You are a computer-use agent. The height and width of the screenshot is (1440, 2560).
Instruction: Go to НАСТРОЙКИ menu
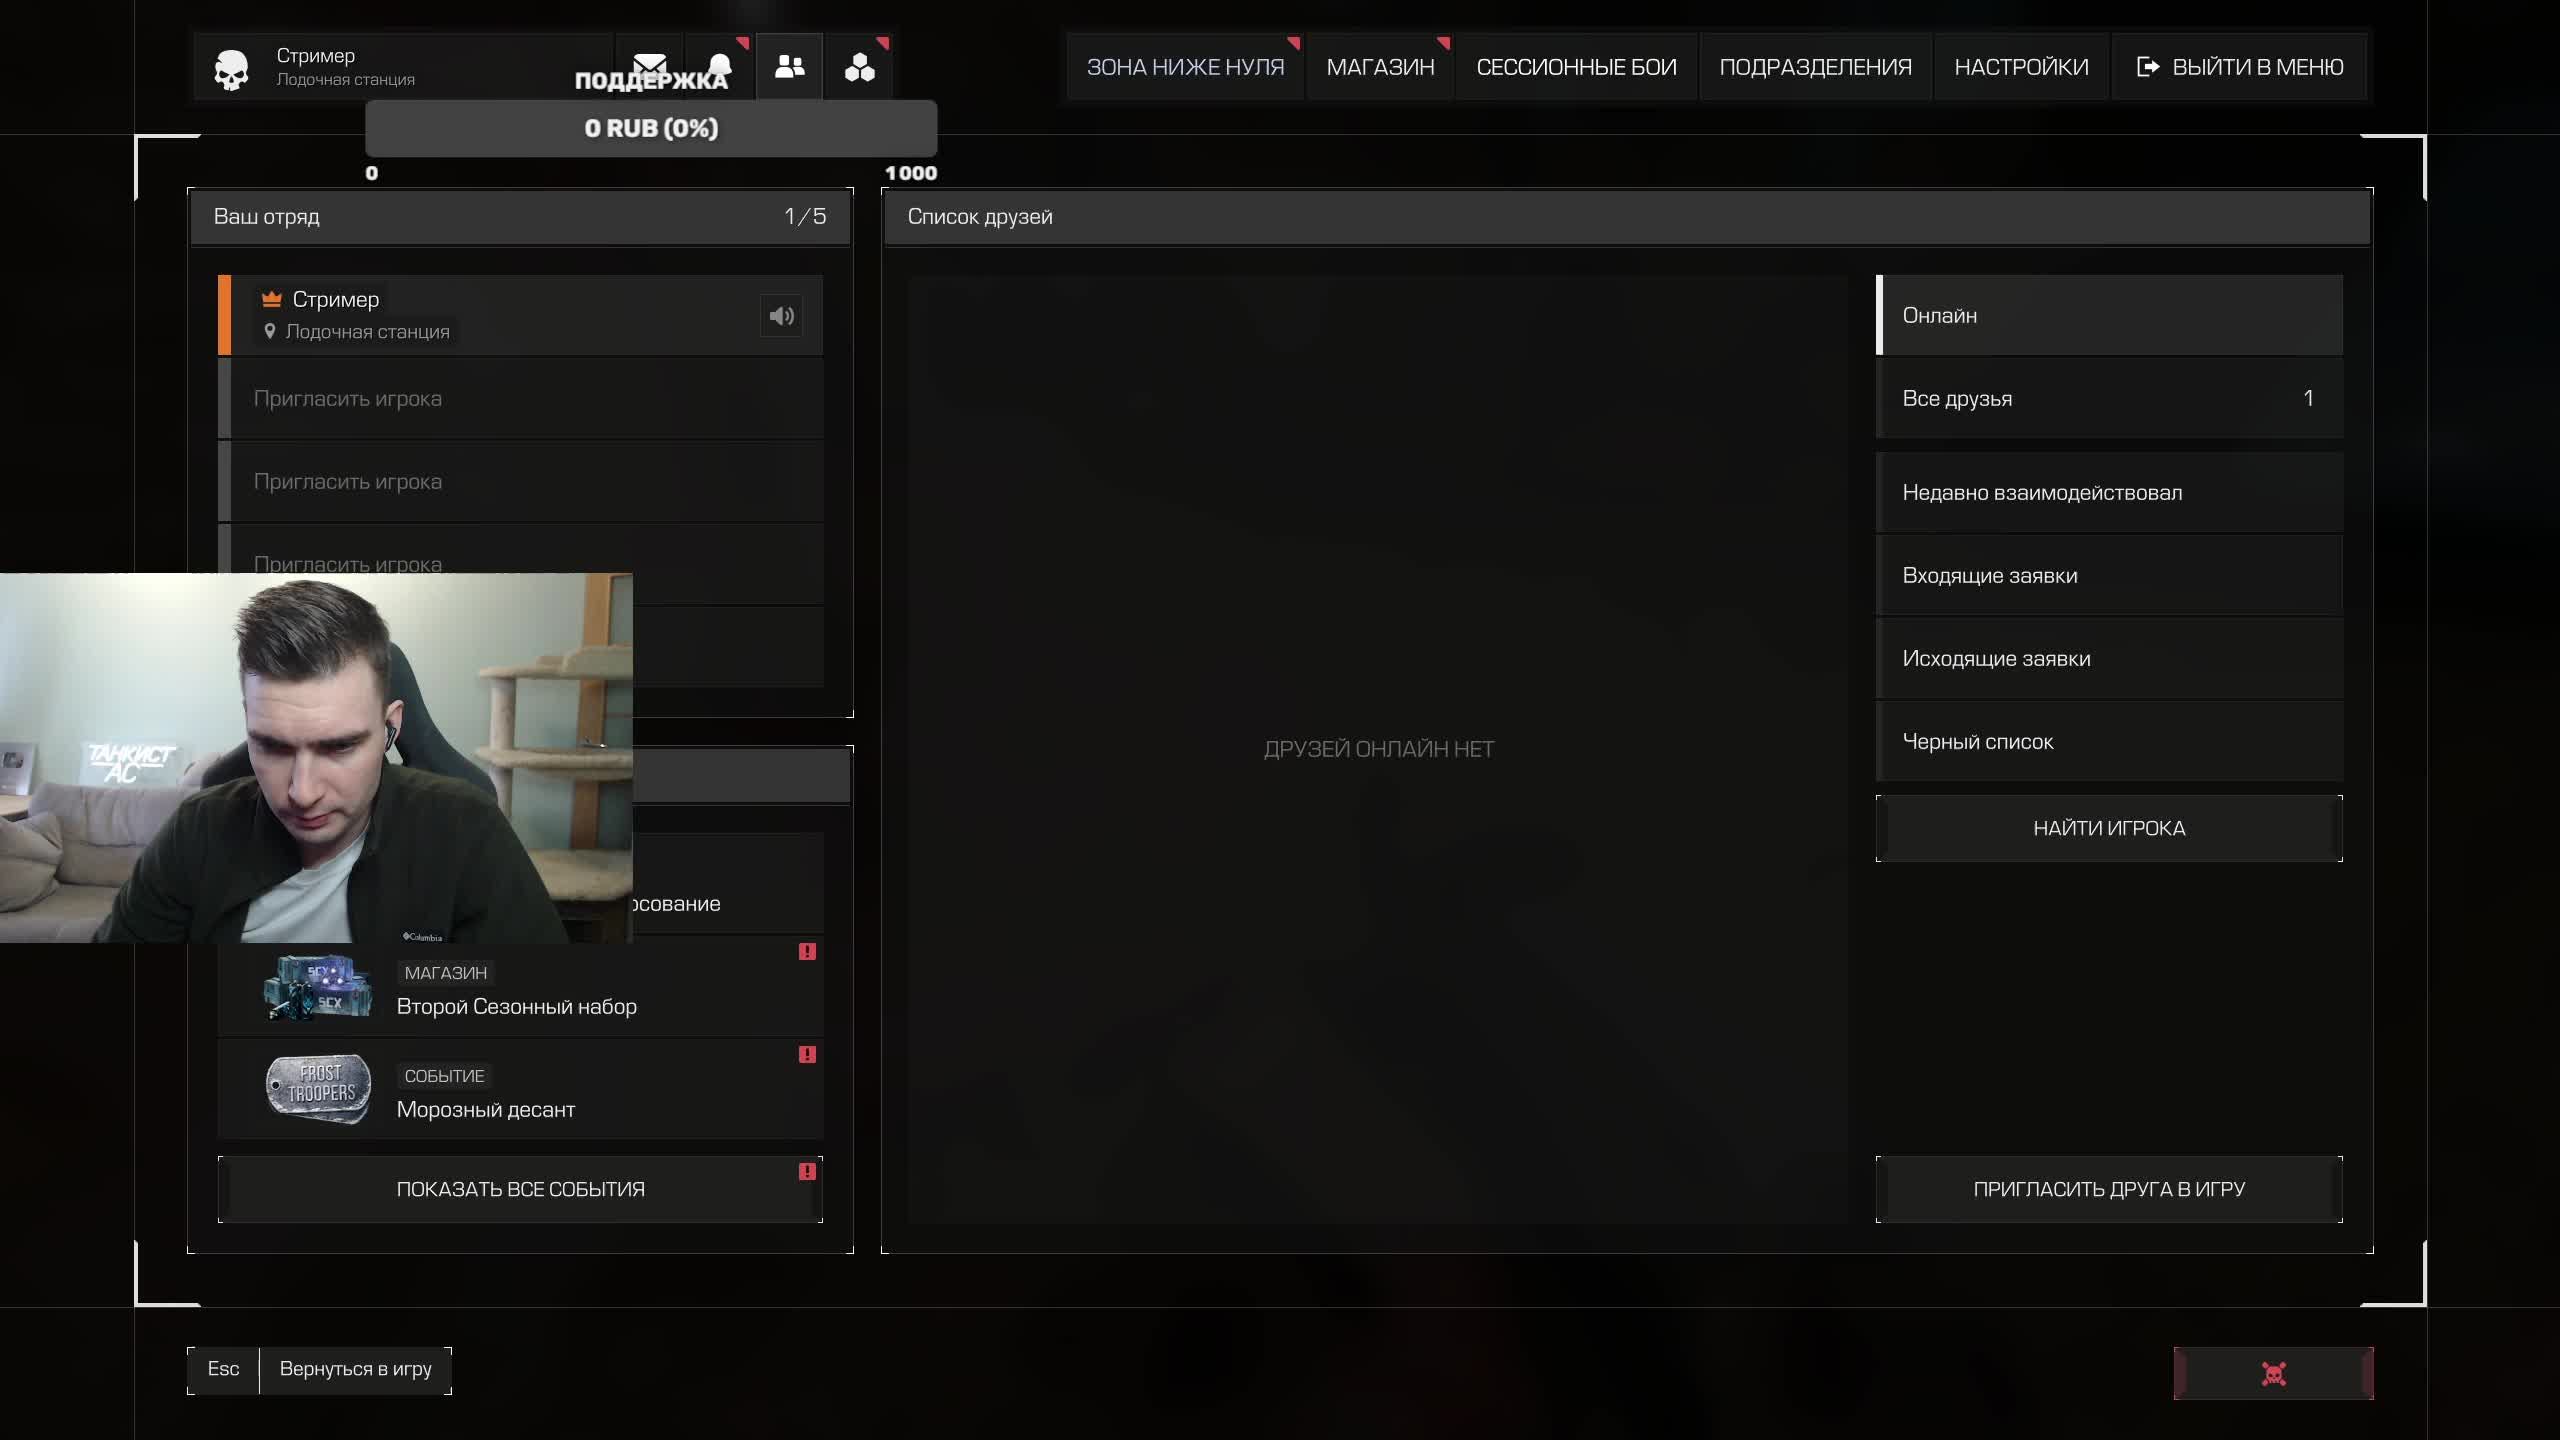[x=2020, y=67]
